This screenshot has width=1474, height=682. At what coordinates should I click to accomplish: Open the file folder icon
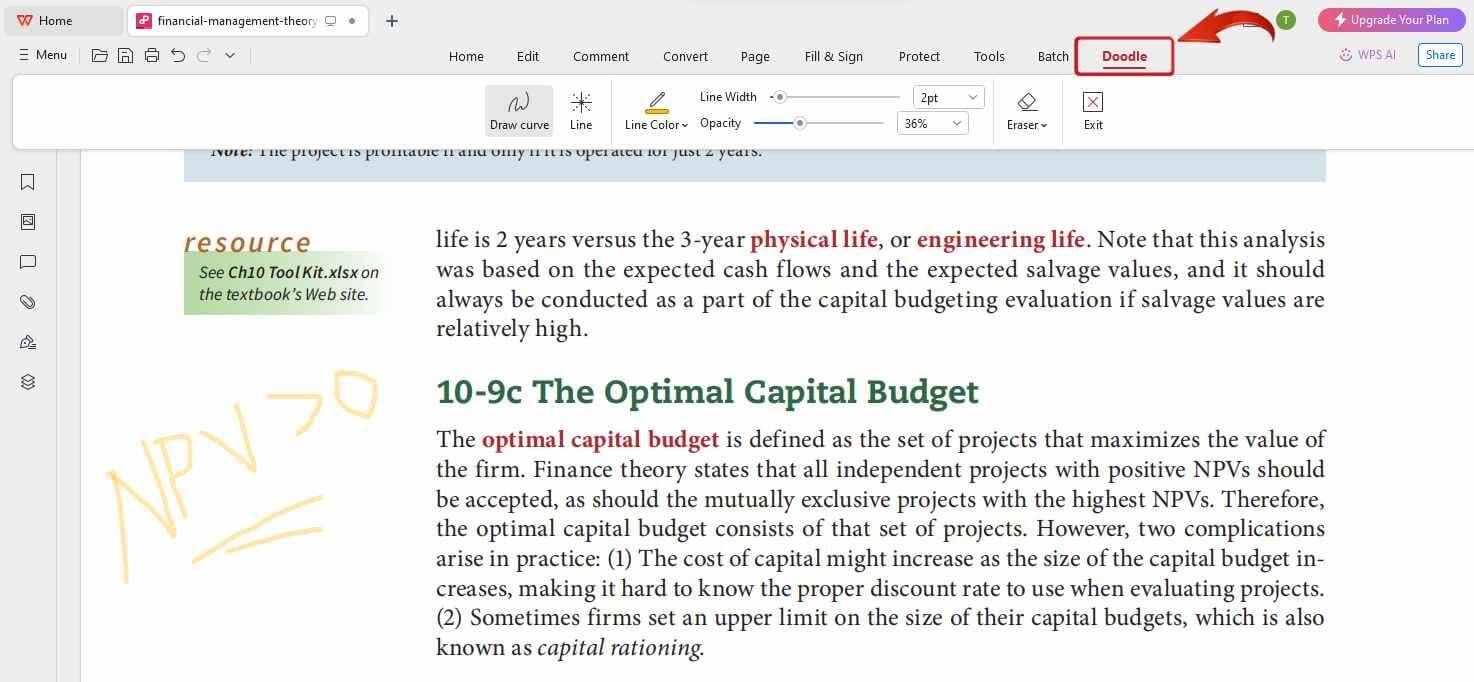(x=100, y=55)
